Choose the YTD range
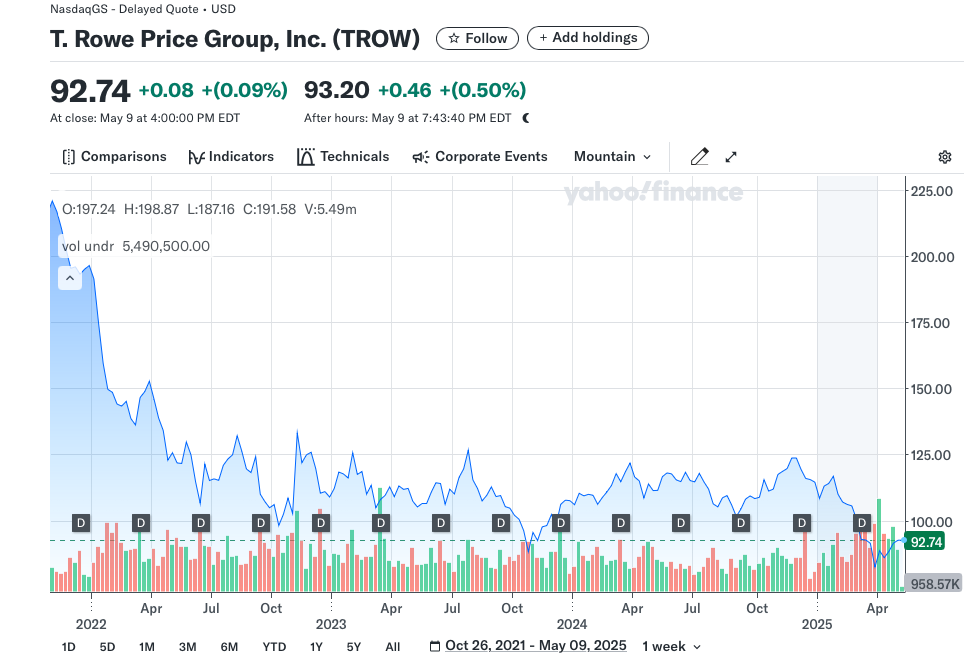The width and height of the screenshot is (979, 667). click(274, 647)
